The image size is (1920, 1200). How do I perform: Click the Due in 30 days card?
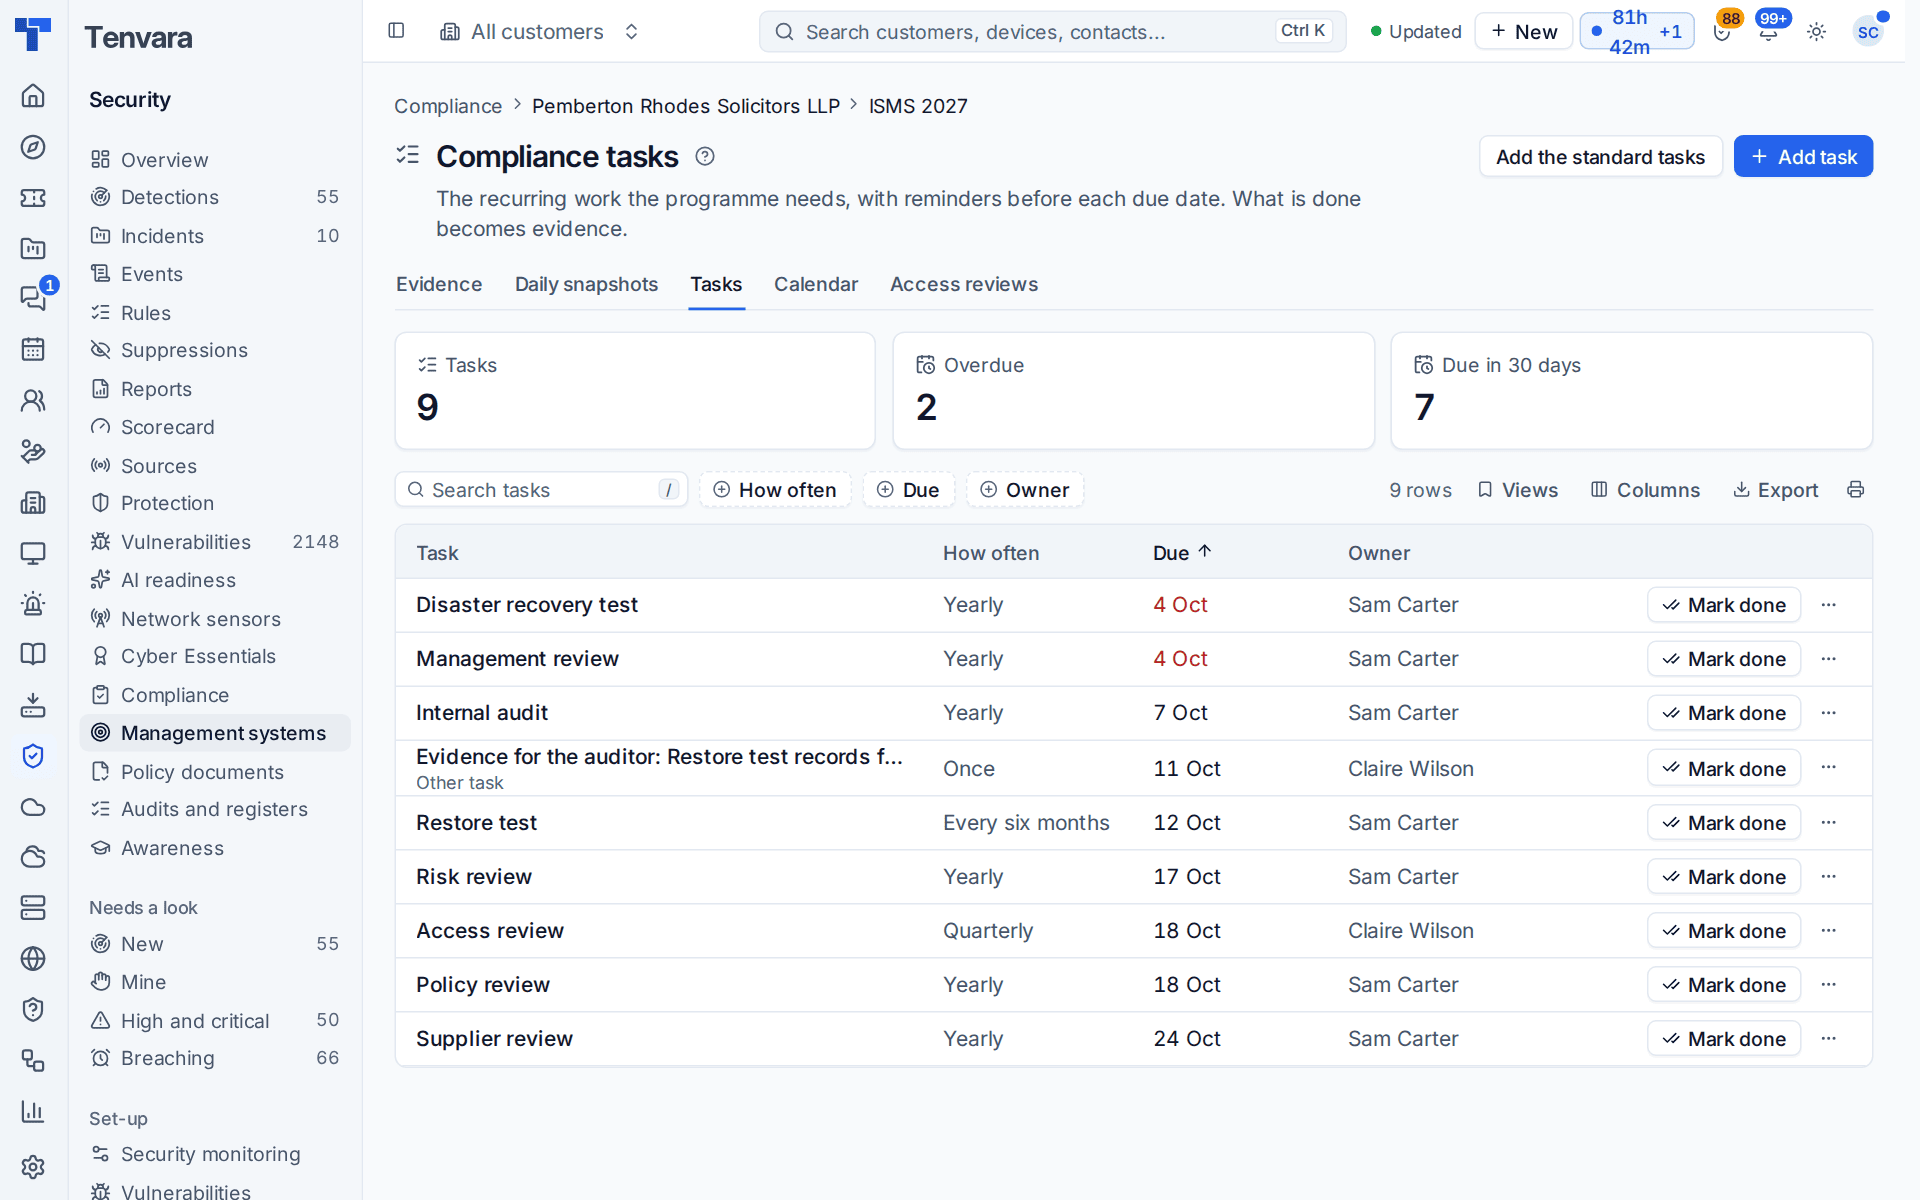[x=1631, y=390]
